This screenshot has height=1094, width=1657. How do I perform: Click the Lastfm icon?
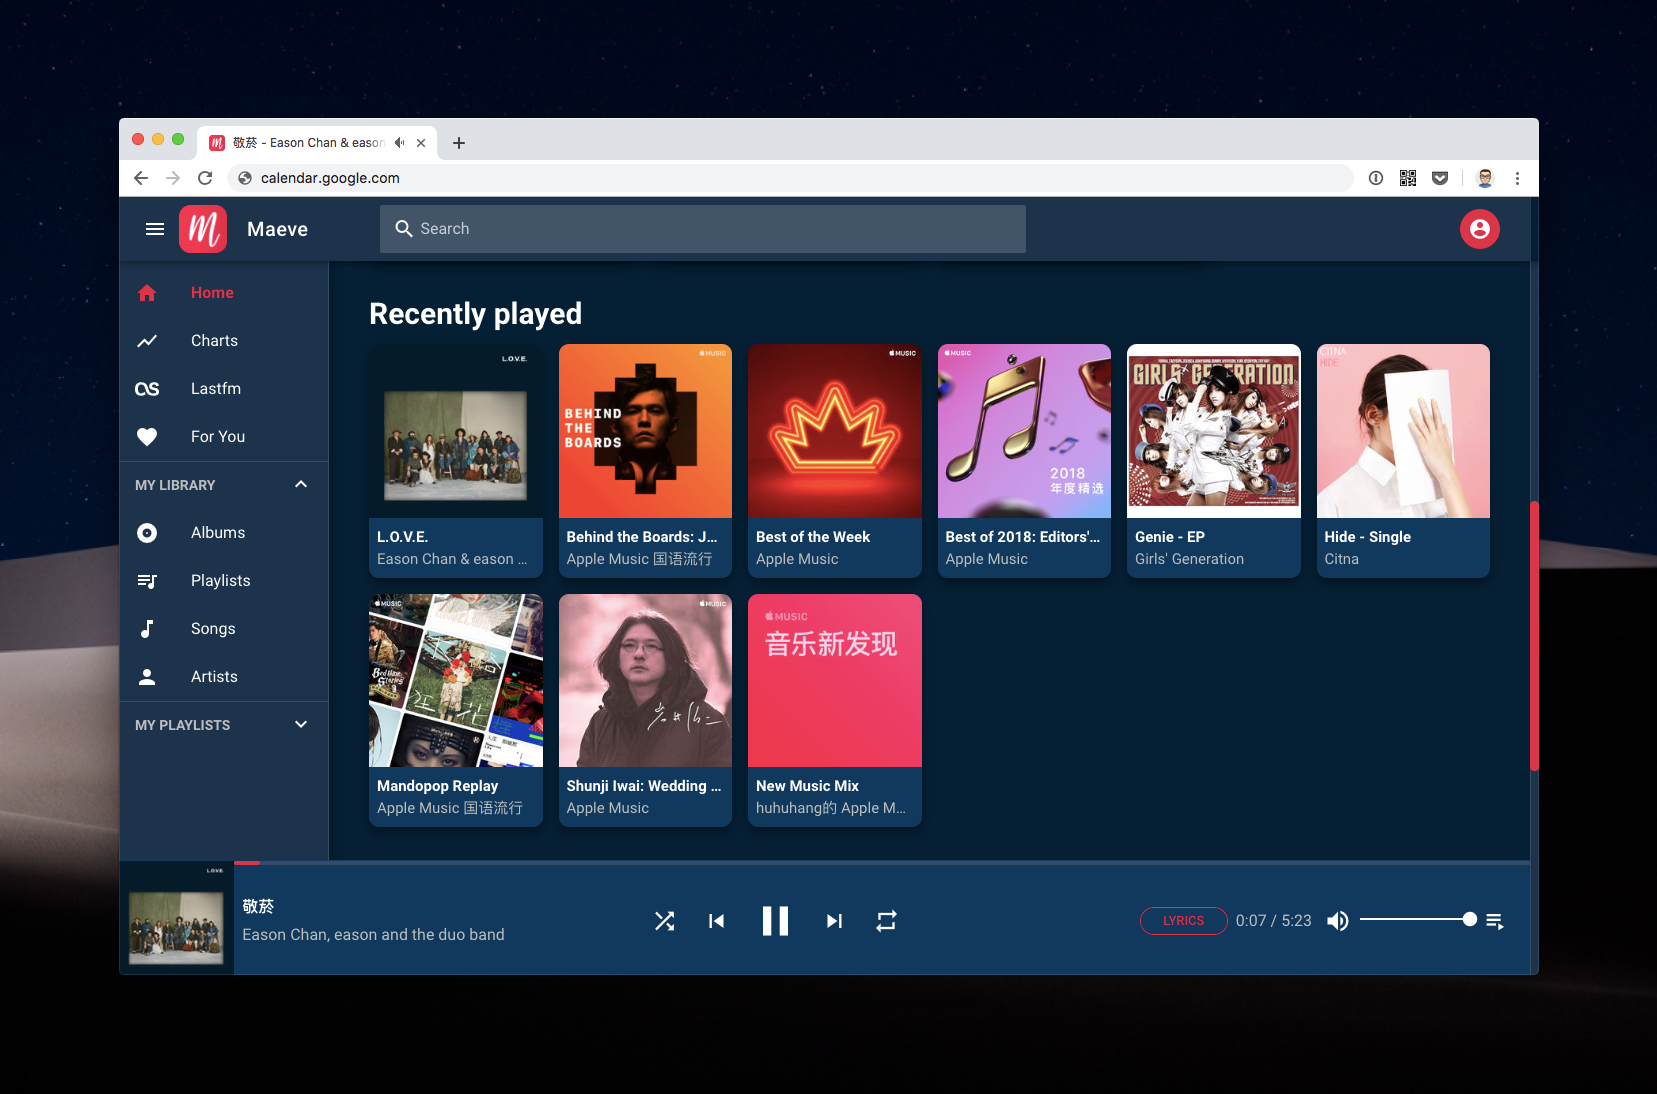pos(147,388)
